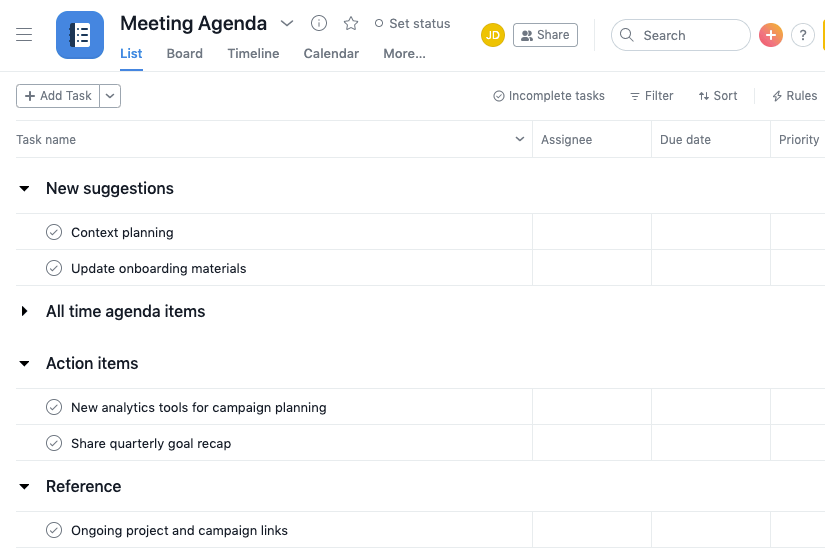Switch to the Board tab
The width and height of the screenshot is (825, 550).
tap(185, 53)
